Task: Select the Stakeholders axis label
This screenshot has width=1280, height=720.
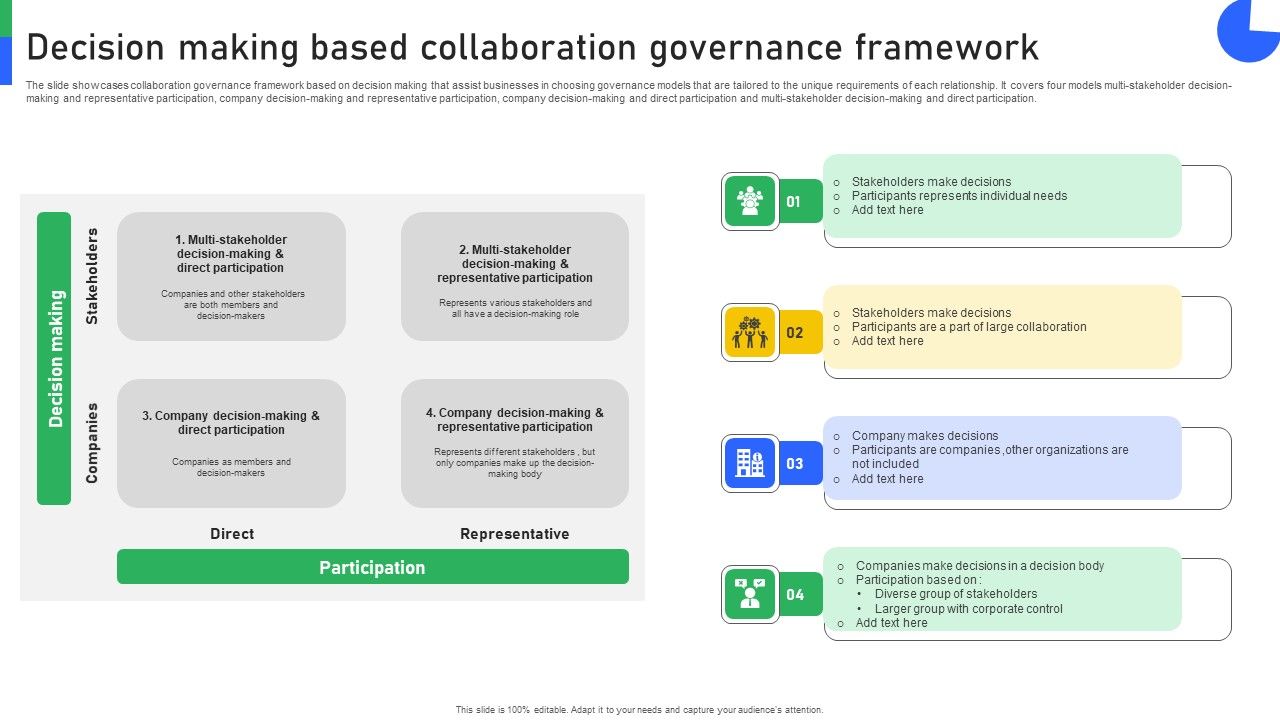Action: tap(92, 276)
